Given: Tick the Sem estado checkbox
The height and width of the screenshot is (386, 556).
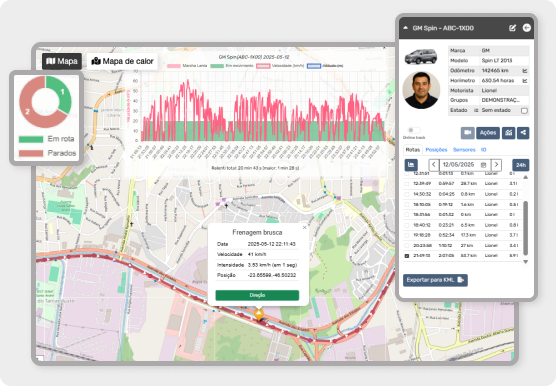Looking at the screenshot, I should [x=524, y=111].
